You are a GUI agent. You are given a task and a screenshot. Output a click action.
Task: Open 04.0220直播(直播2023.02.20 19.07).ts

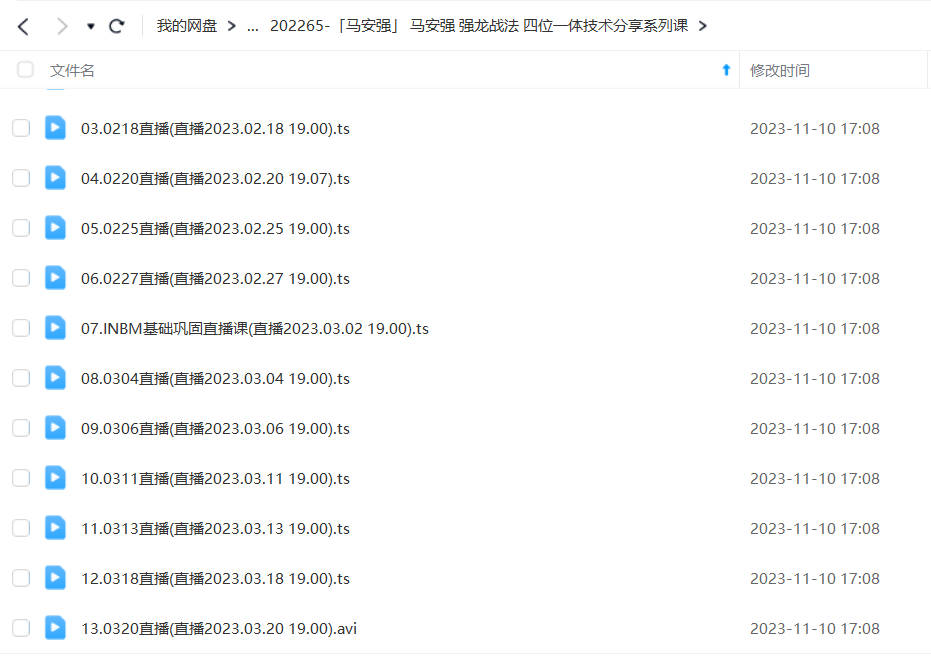(x=215, y=179)
